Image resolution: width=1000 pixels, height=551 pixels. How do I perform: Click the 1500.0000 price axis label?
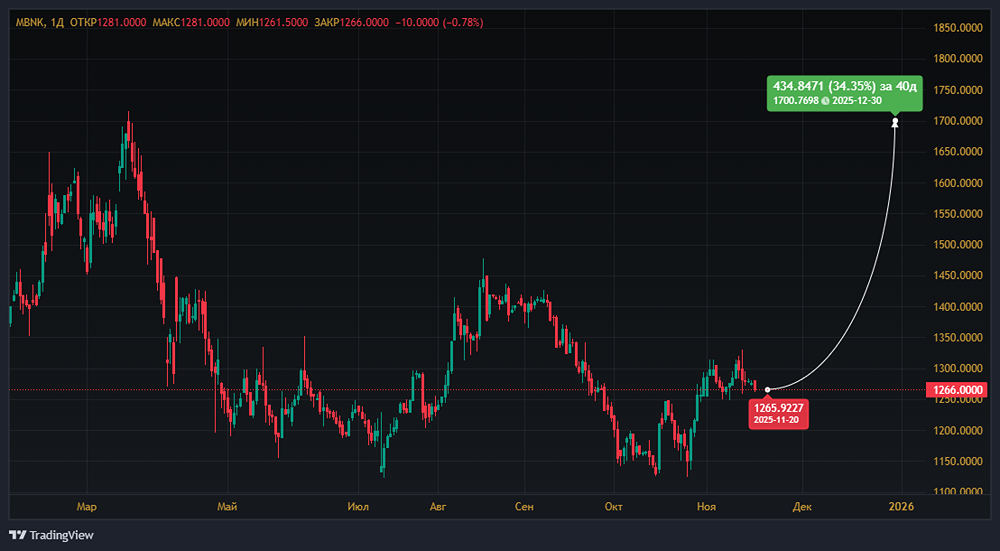click(x=956, y=245)
